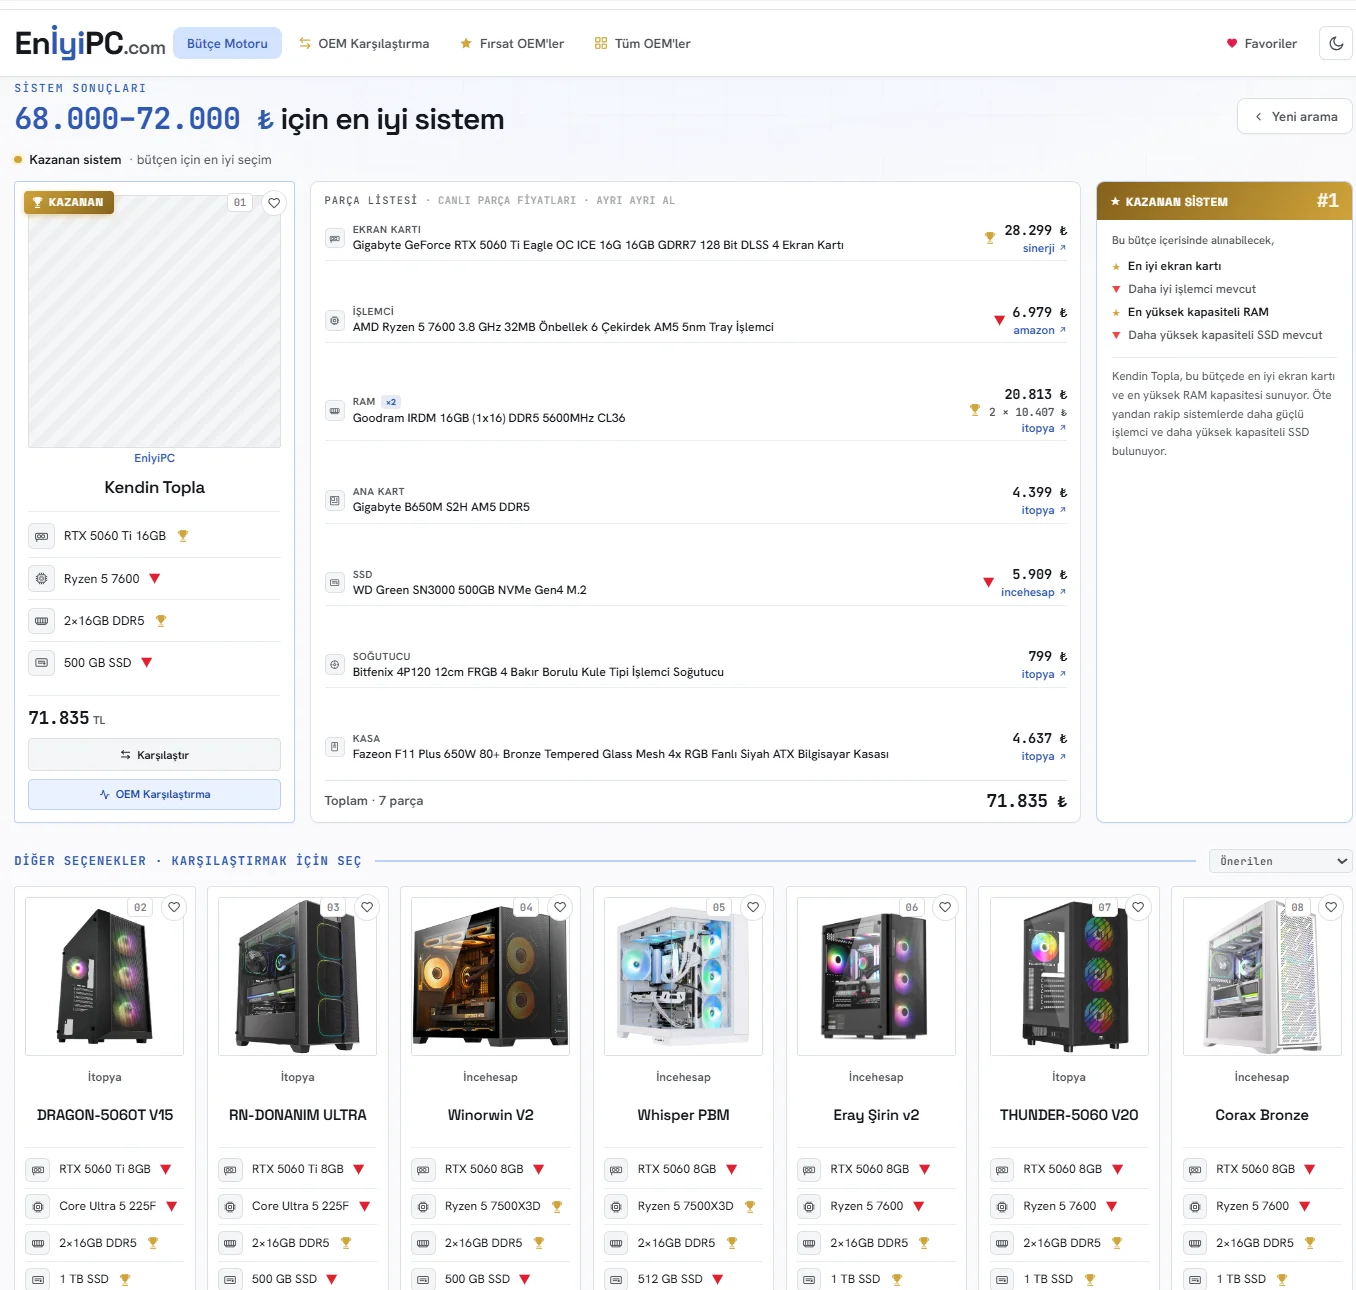1356x1290 pixels.
Task: Click red arrow beside Daha iyi işlemci mevcut
Action: (1116, 290)
